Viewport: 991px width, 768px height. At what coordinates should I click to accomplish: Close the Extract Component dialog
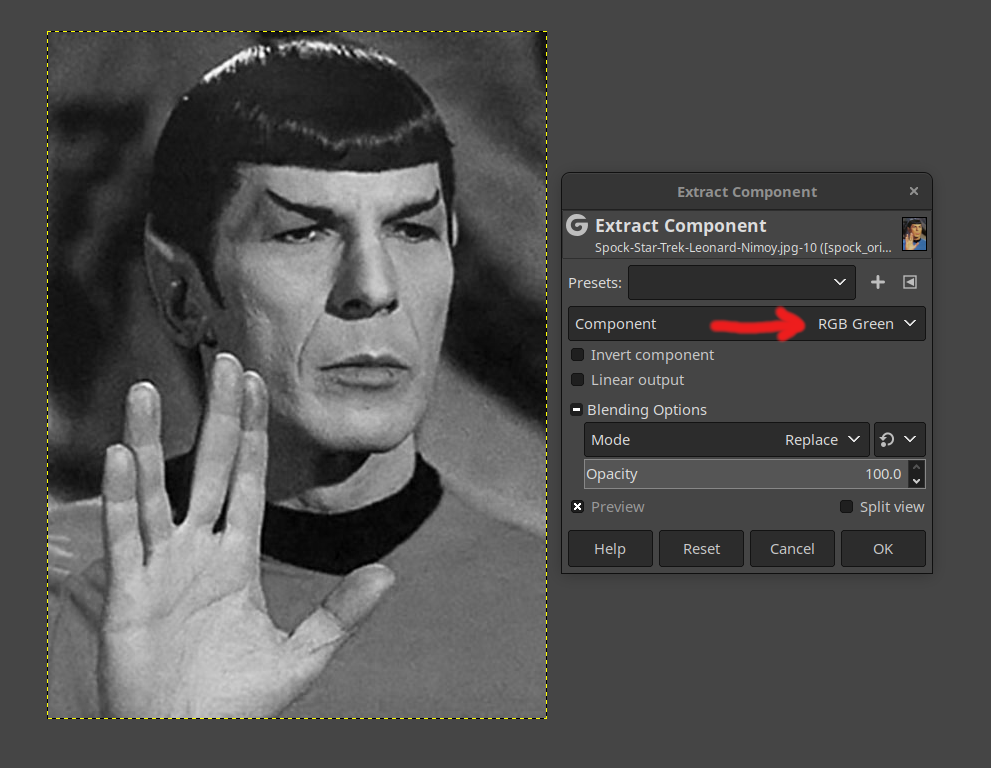[913, 191]
